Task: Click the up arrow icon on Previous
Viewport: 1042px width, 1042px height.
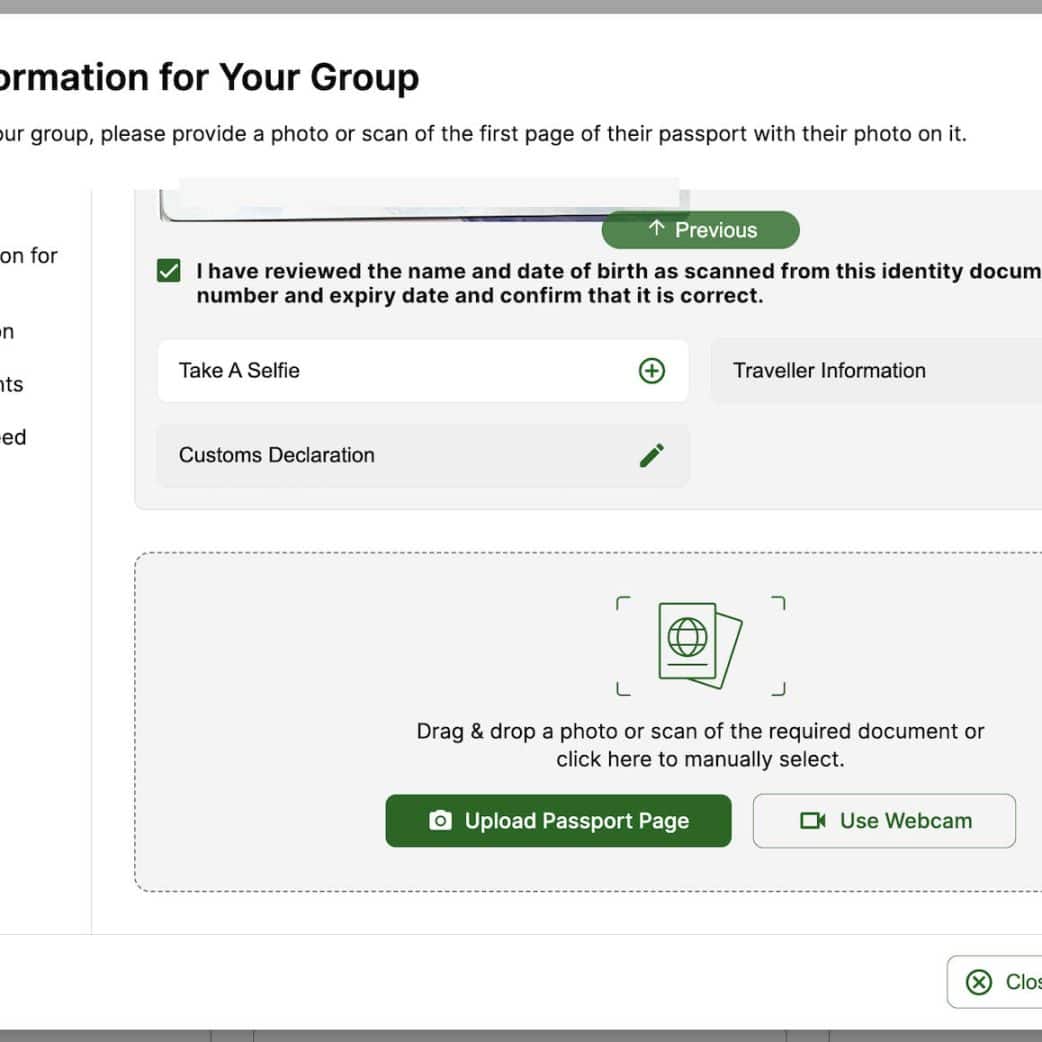Action: pos(656,229)
